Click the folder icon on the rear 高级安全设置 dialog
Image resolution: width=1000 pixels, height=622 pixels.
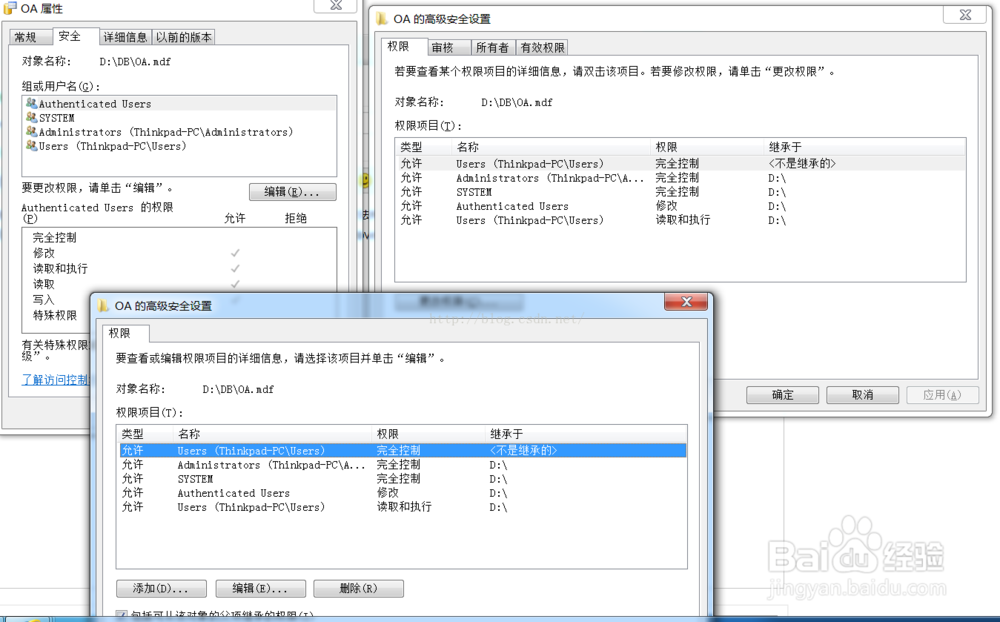[x=380, y=16]
